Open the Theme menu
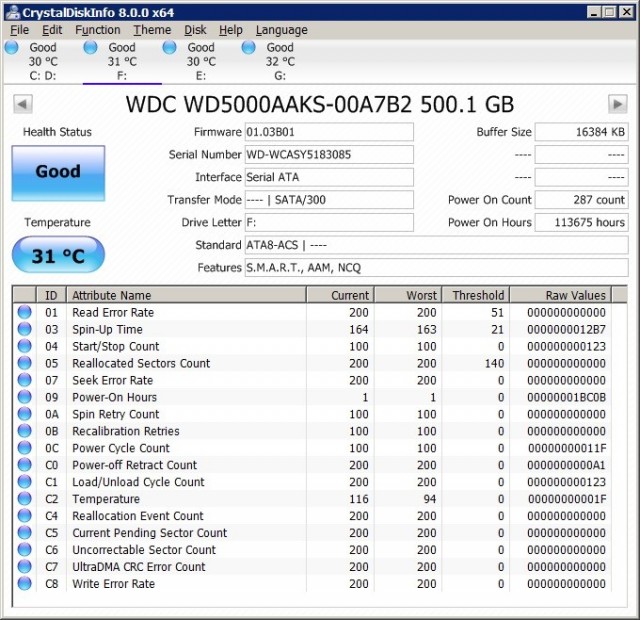The height and width of the screenshot is (620, 640). pos(152,30)
